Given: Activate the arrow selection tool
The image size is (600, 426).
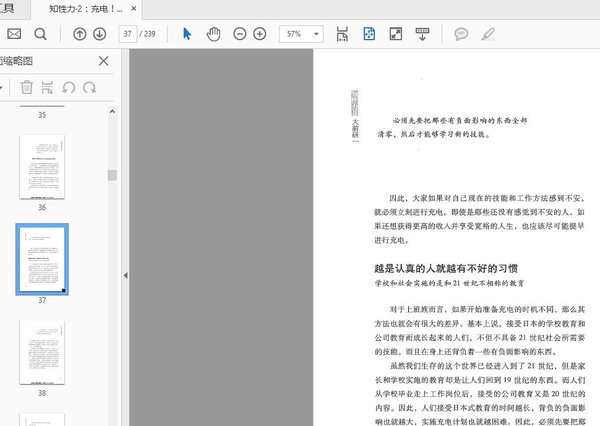Looking at the screenshot, I should 187,34.
